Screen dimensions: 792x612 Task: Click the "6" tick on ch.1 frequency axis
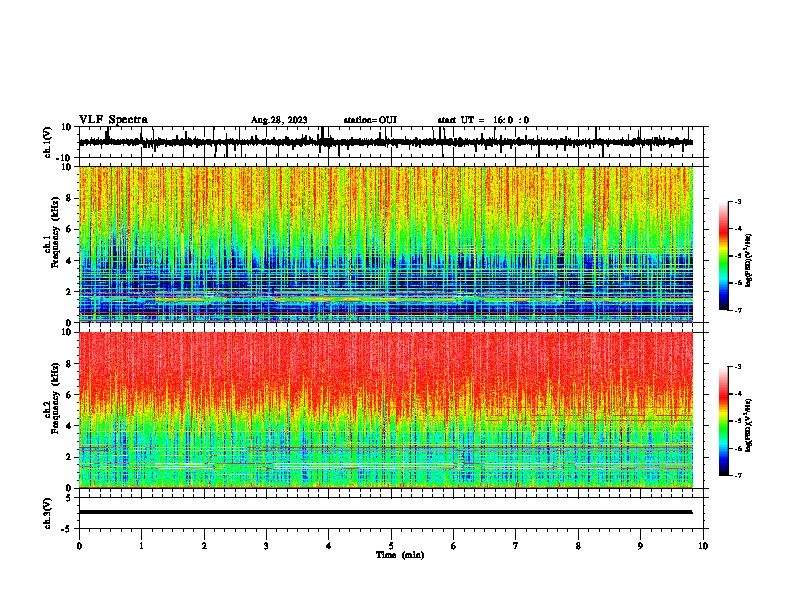tap(69, 229)
